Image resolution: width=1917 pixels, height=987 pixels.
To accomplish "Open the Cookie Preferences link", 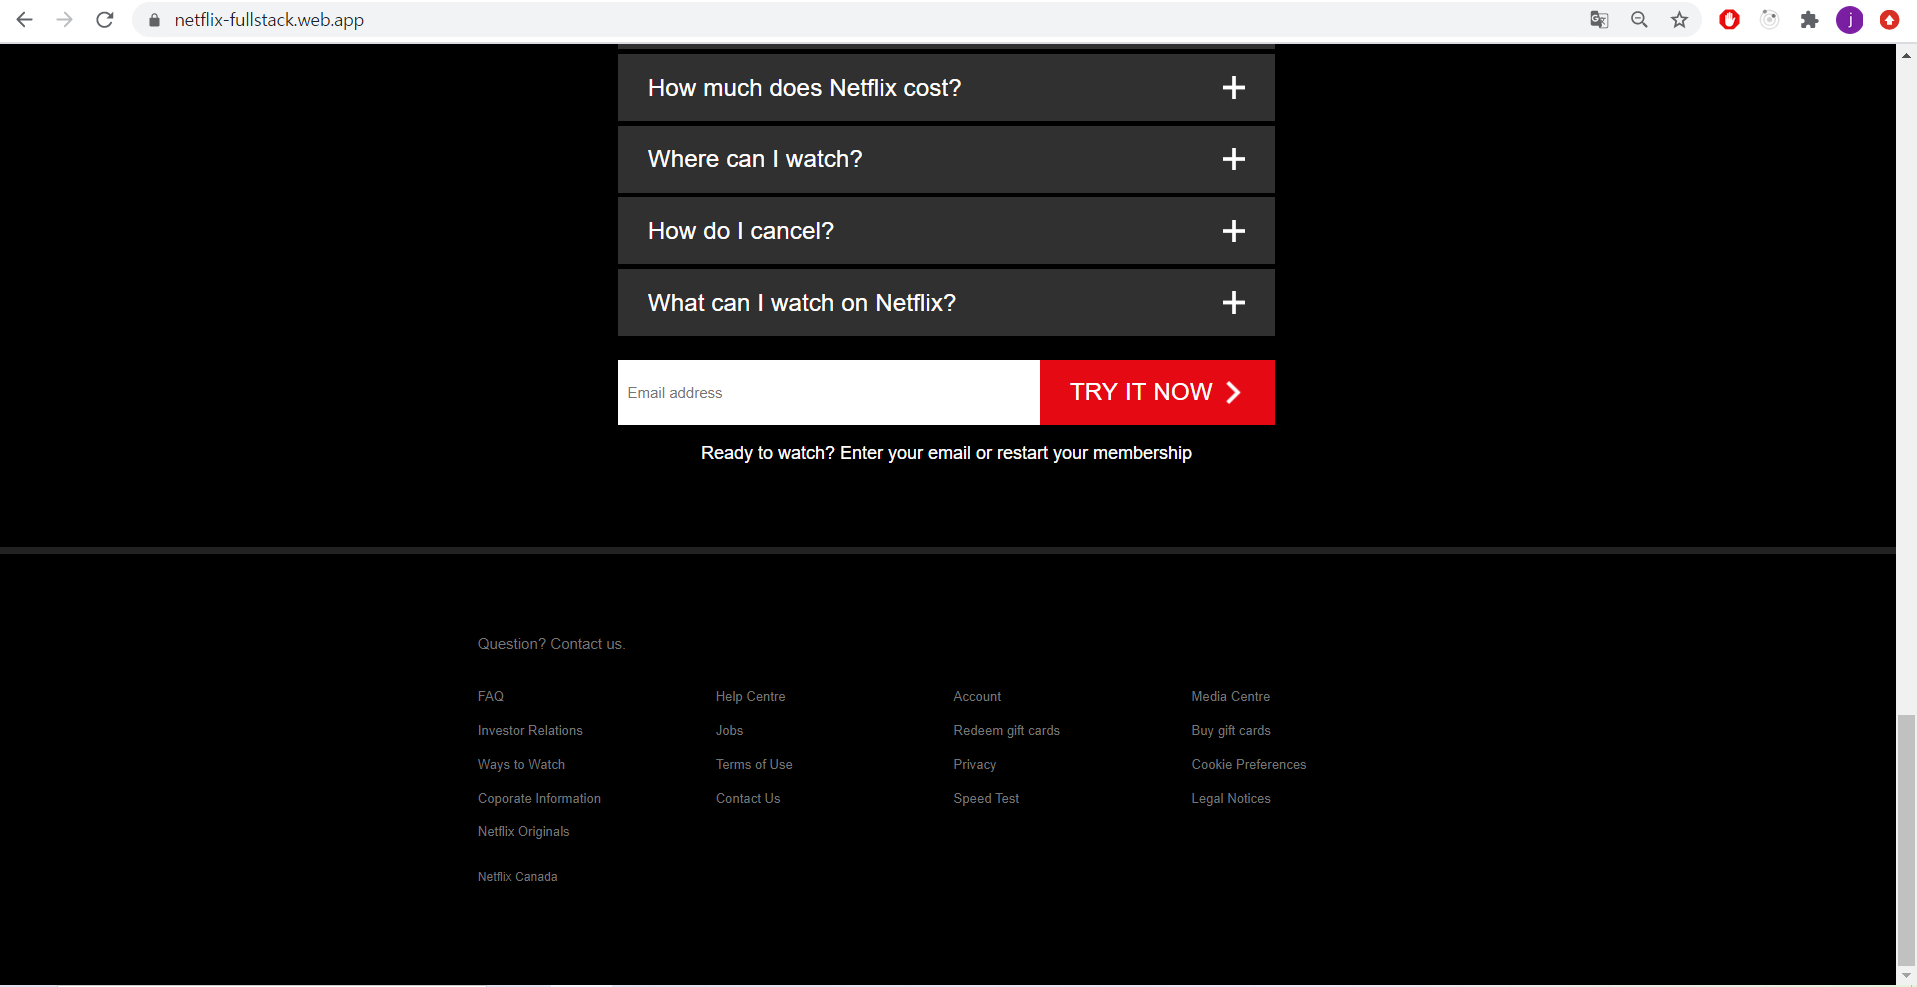I will [1248, 764].
